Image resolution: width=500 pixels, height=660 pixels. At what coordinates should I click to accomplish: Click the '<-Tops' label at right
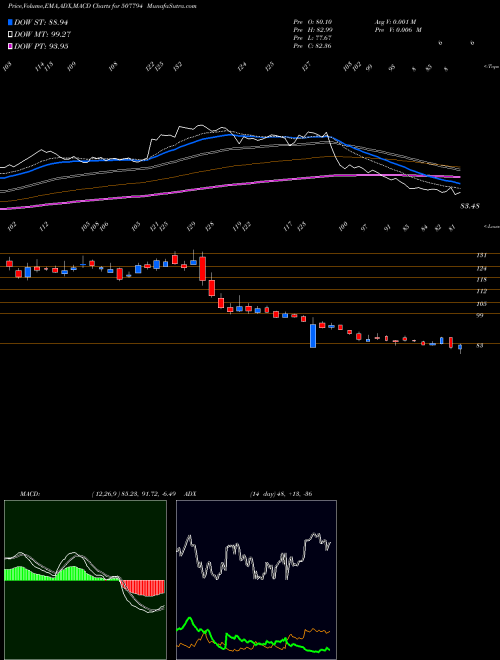coord(491,67)
